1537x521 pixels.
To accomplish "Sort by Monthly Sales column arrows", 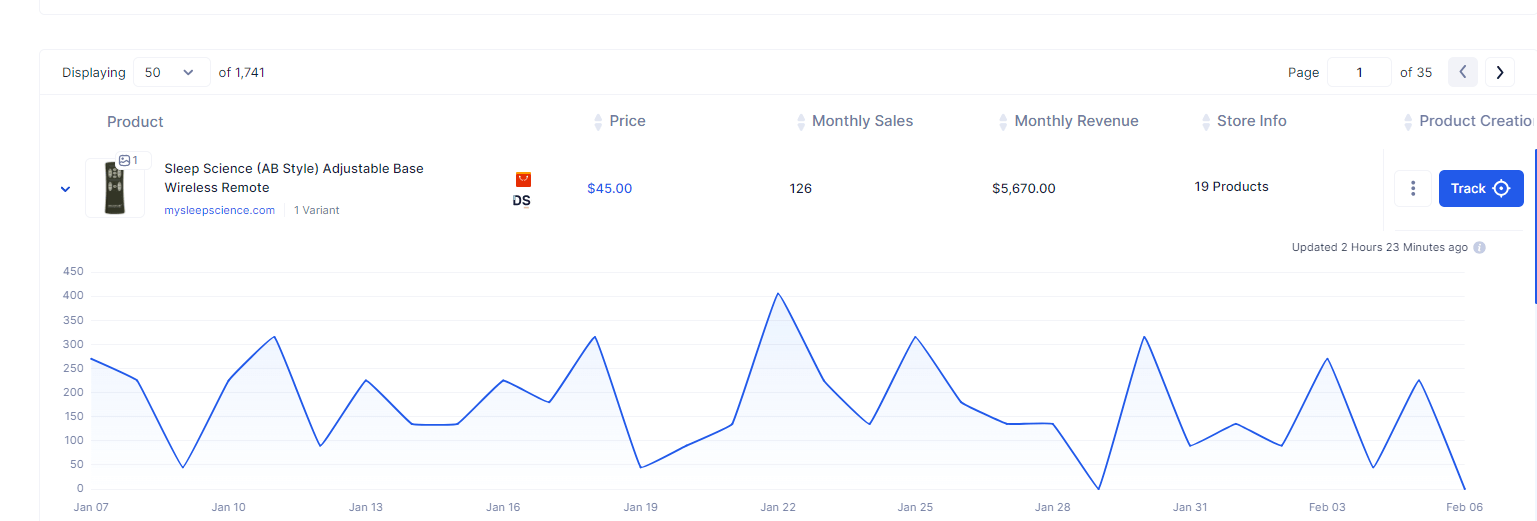I will tap(801, 121).
